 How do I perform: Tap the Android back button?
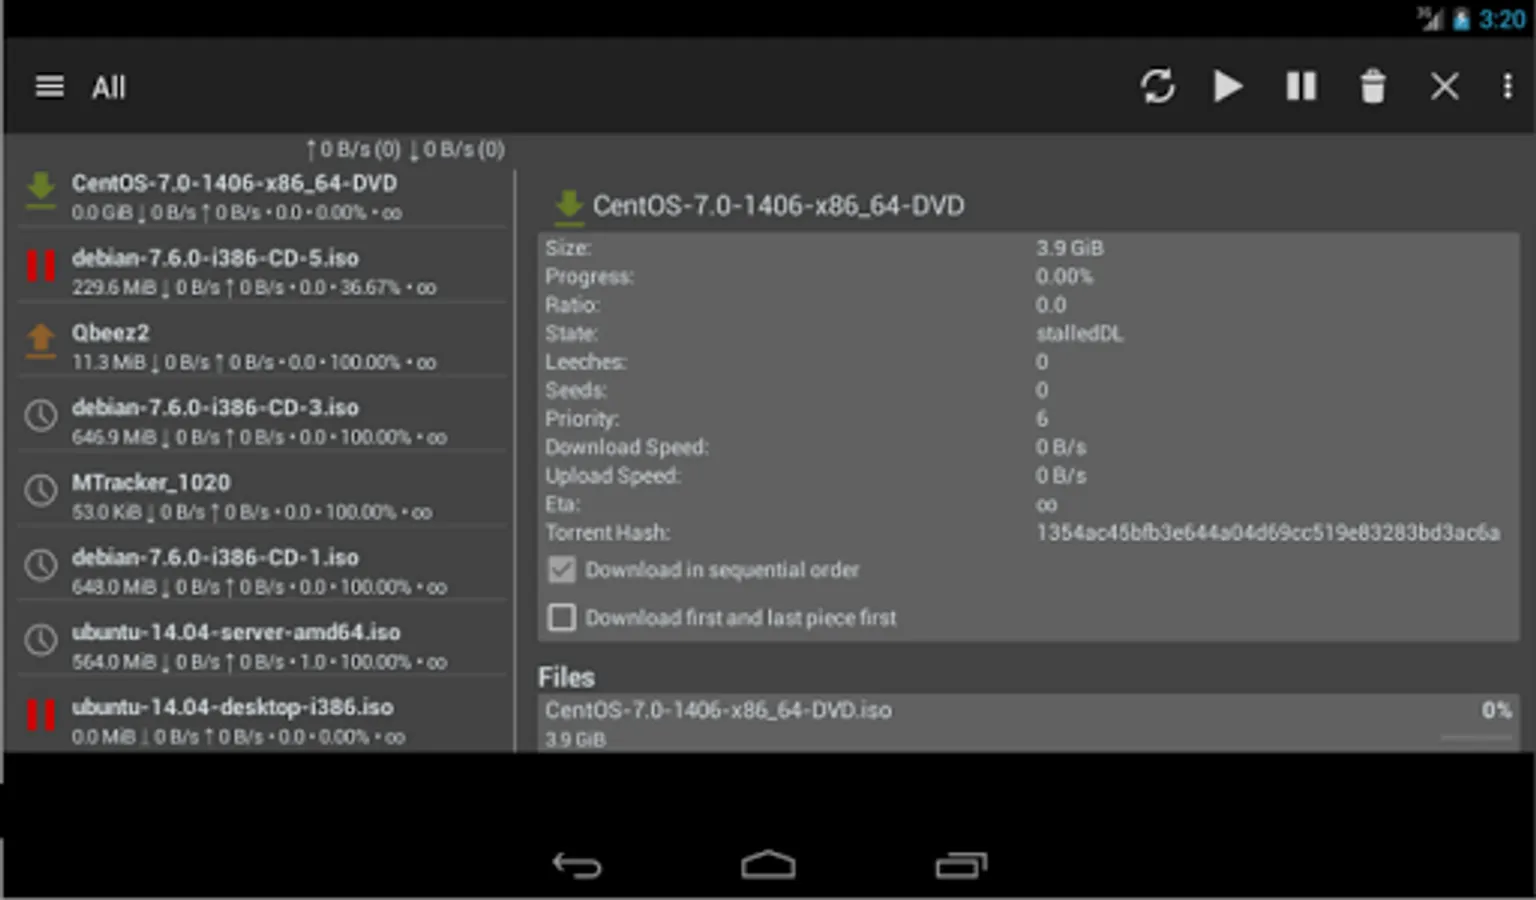coord(577,864)
